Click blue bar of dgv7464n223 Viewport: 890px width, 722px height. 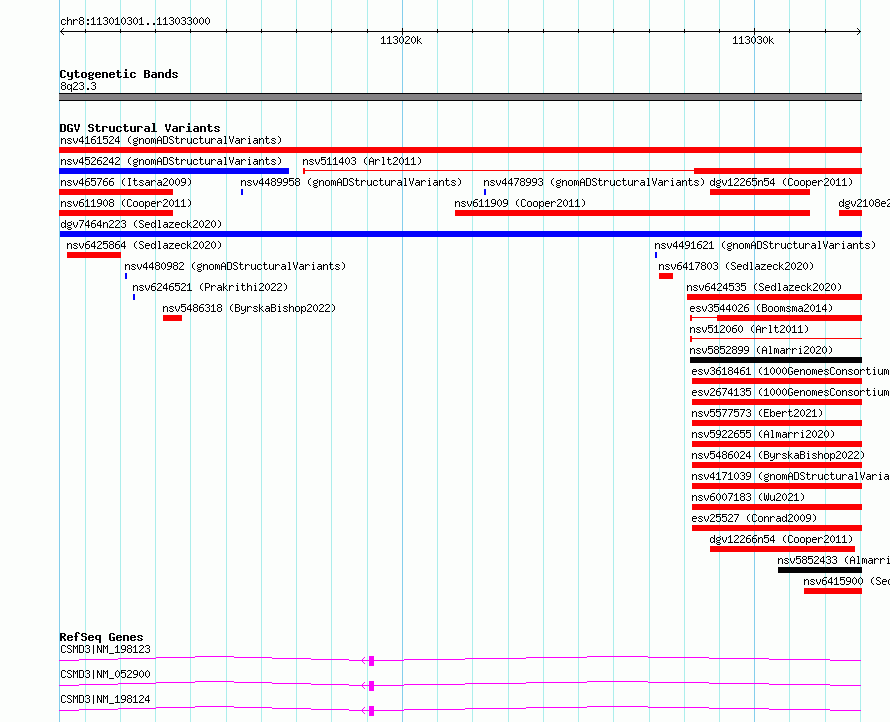point(460,234)
